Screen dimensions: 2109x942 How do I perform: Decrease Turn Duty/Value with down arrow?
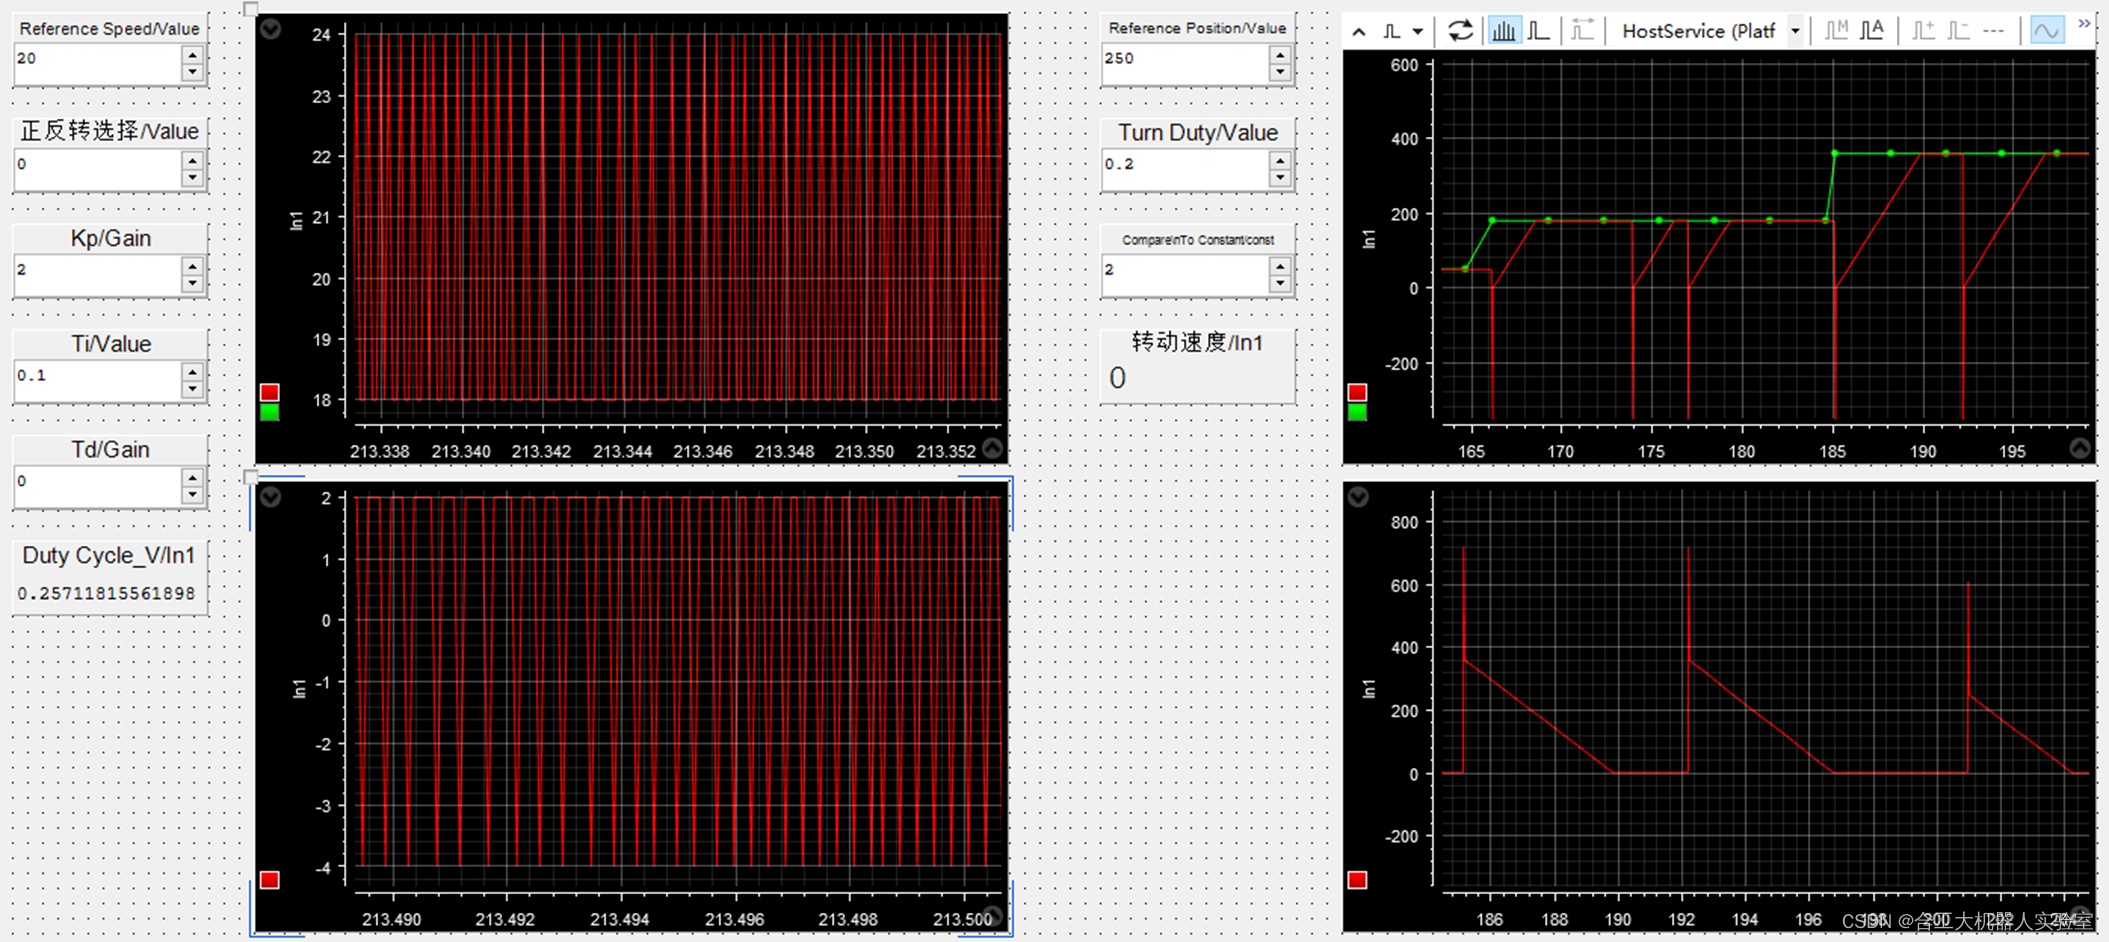[x=1280, y=178]
